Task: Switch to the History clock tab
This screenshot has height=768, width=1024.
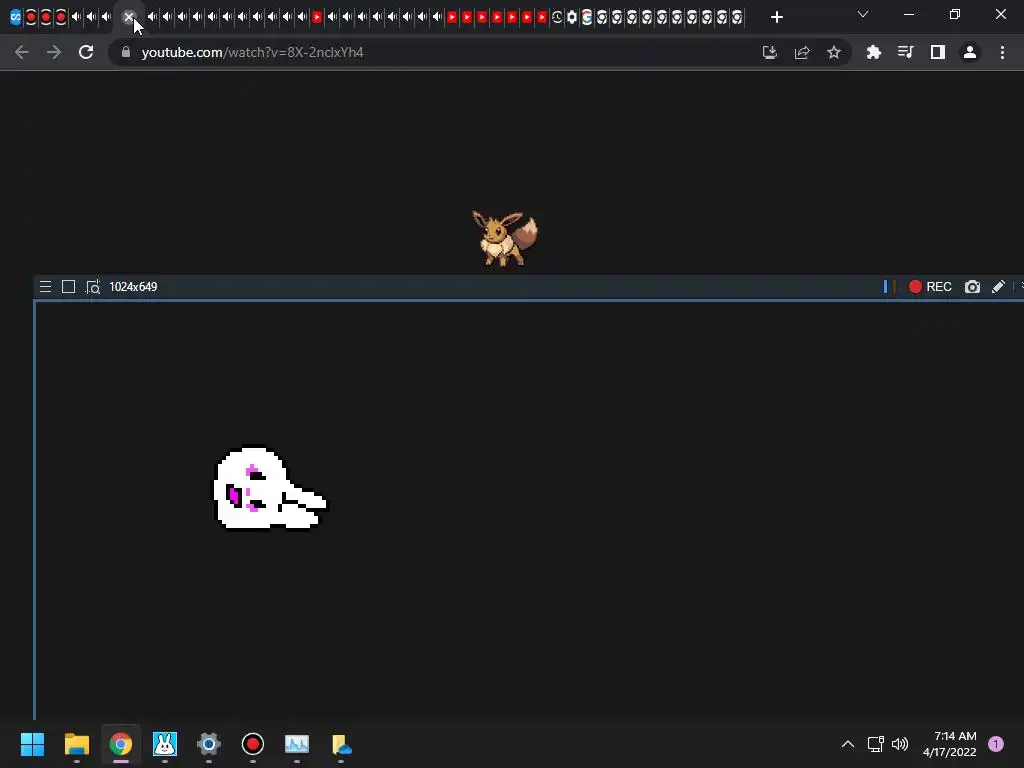Action: (556, 17)
